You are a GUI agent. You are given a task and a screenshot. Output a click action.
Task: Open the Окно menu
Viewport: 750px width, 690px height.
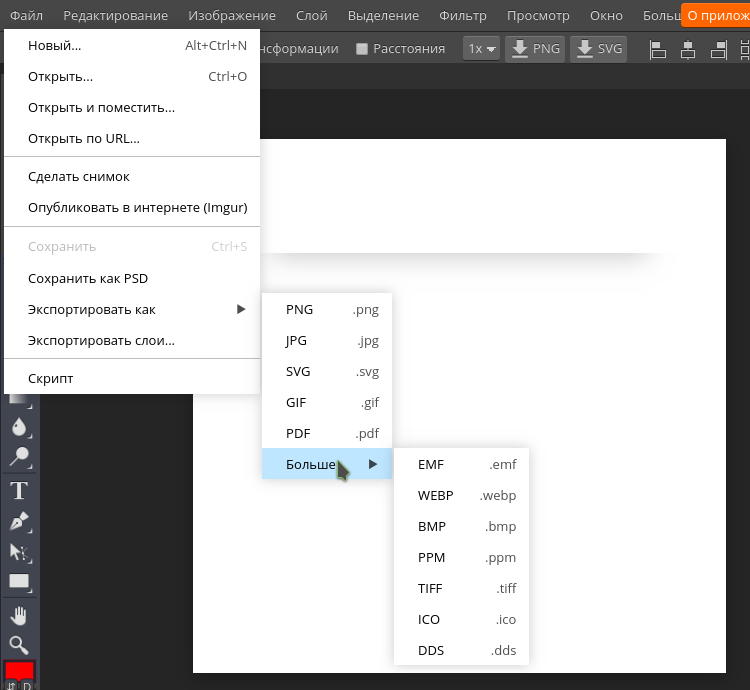606,16
